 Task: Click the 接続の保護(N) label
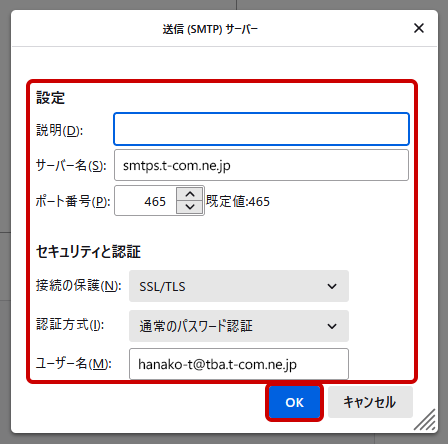(x=79, y=286)
